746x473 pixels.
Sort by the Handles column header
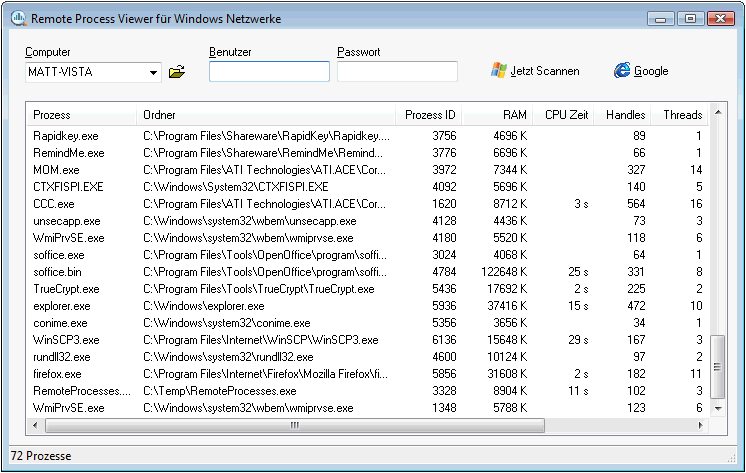click(x=622, y=115)
